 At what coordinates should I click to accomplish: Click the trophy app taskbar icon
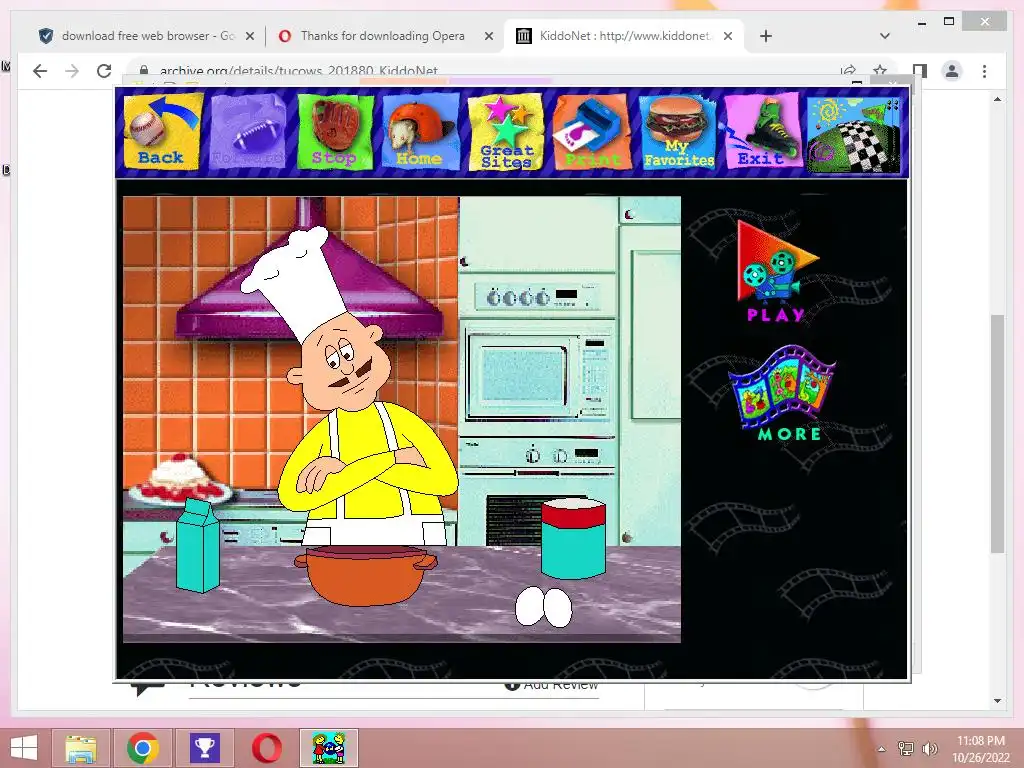click(x=205, y=748)
